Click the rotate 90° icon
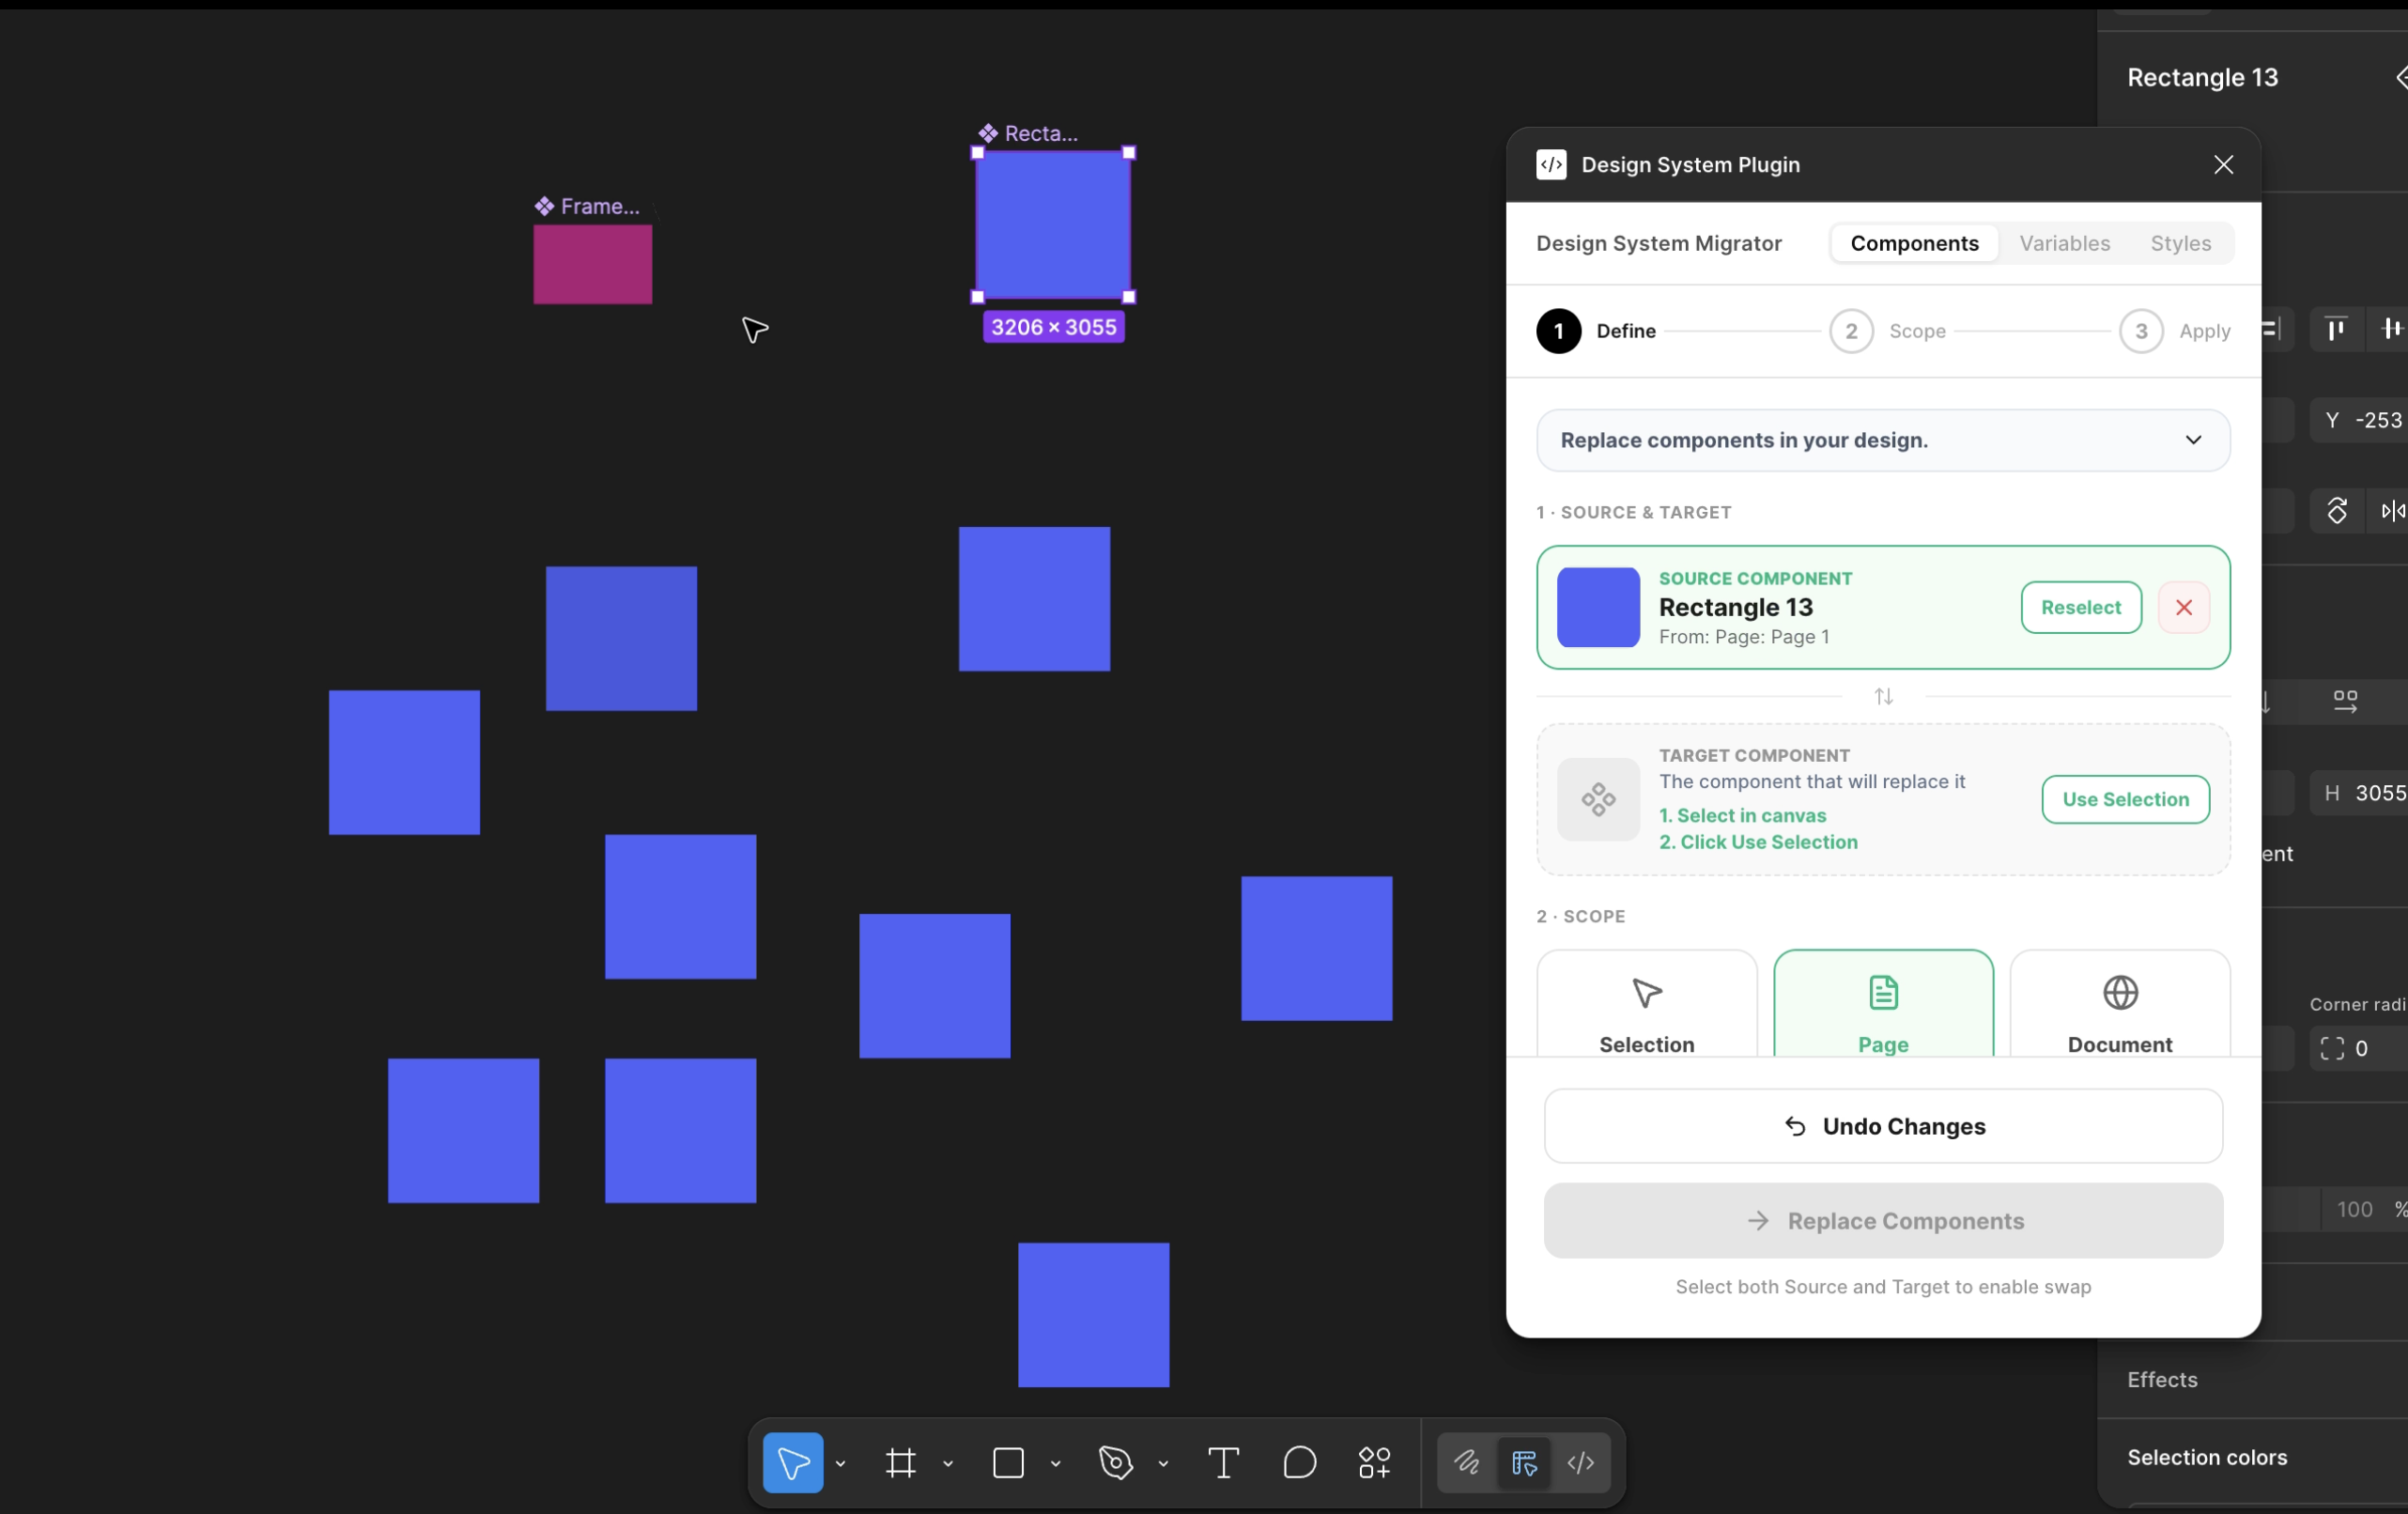2408x1514 pixels. point(2336,511)
